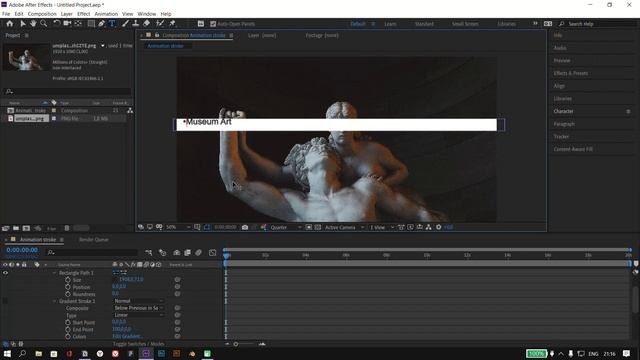The width and height of the screenshot is (640, 360).
Task: Open the flowchart icon beside Animati_stroke item
Action: point(130,111)
